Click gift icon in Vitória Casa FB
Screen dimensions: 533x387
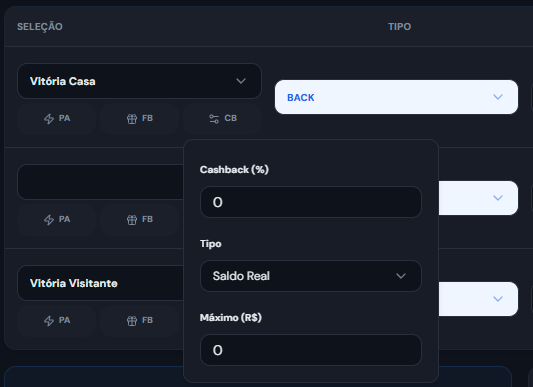(x=132, y=119)
